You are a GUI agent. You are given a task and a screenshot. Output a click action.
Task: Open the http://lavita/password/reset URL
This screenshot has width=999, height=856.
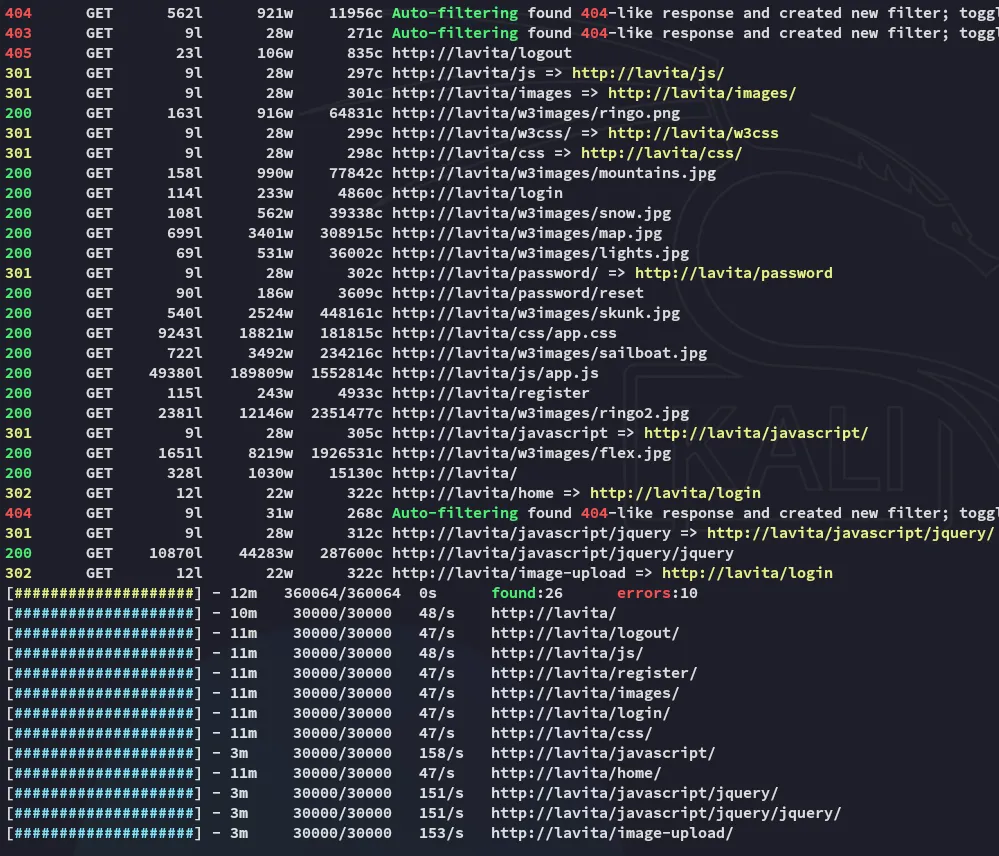[518, 293]
